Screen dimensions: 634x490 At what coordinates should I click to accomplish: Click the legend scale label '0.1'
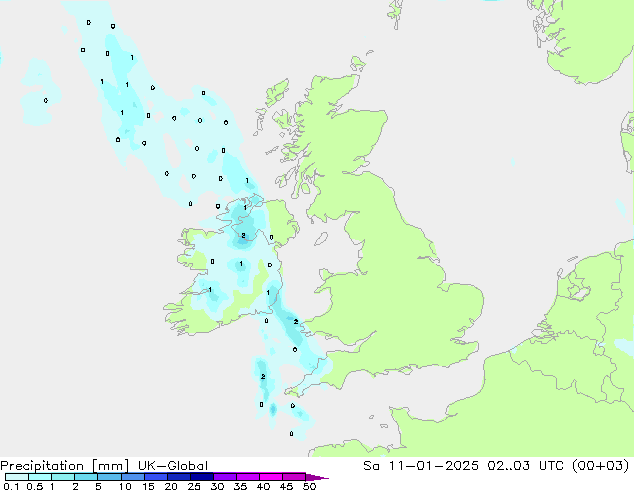11,486
